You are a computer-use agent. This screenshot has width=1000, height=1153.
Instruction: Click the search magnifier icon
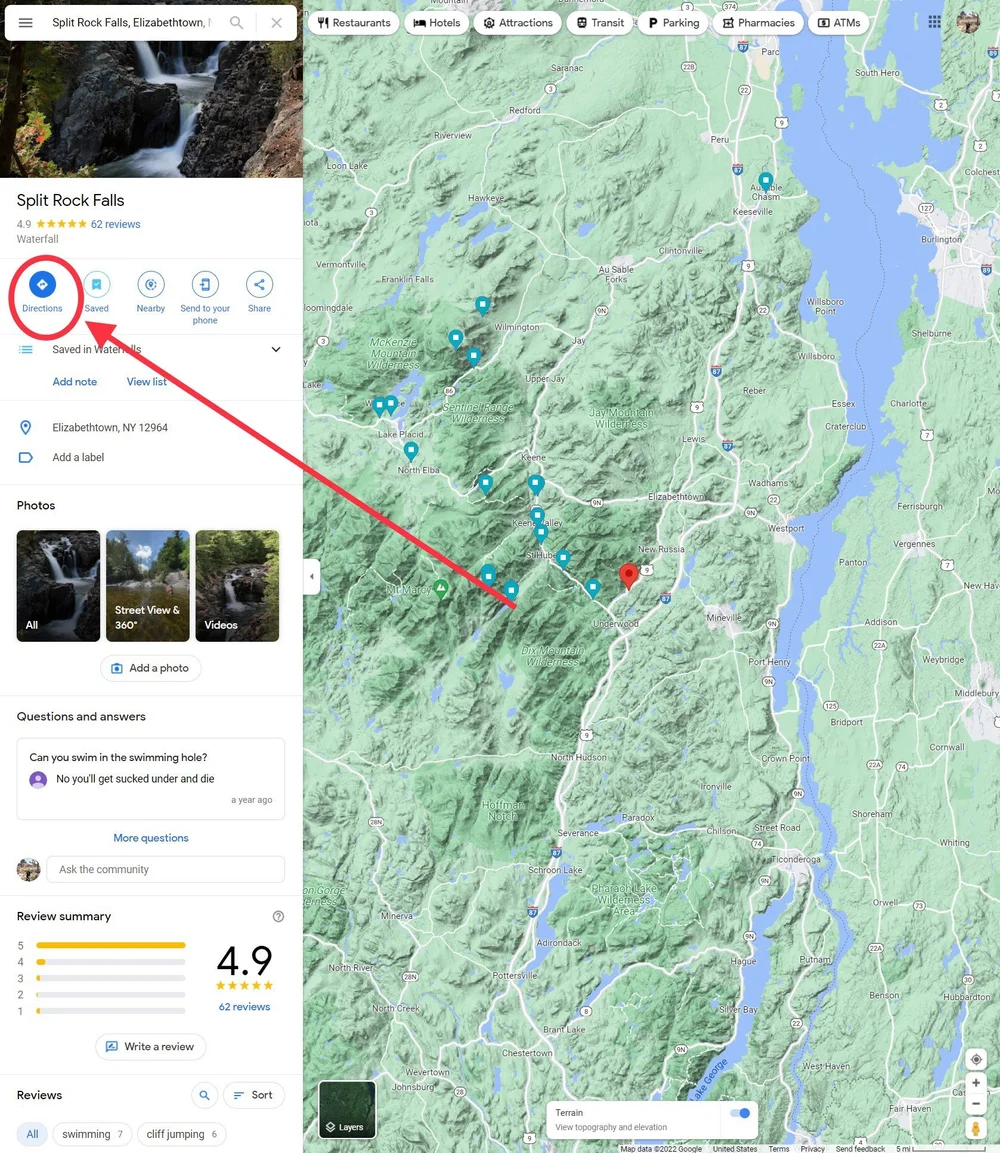tap(237, 23)
